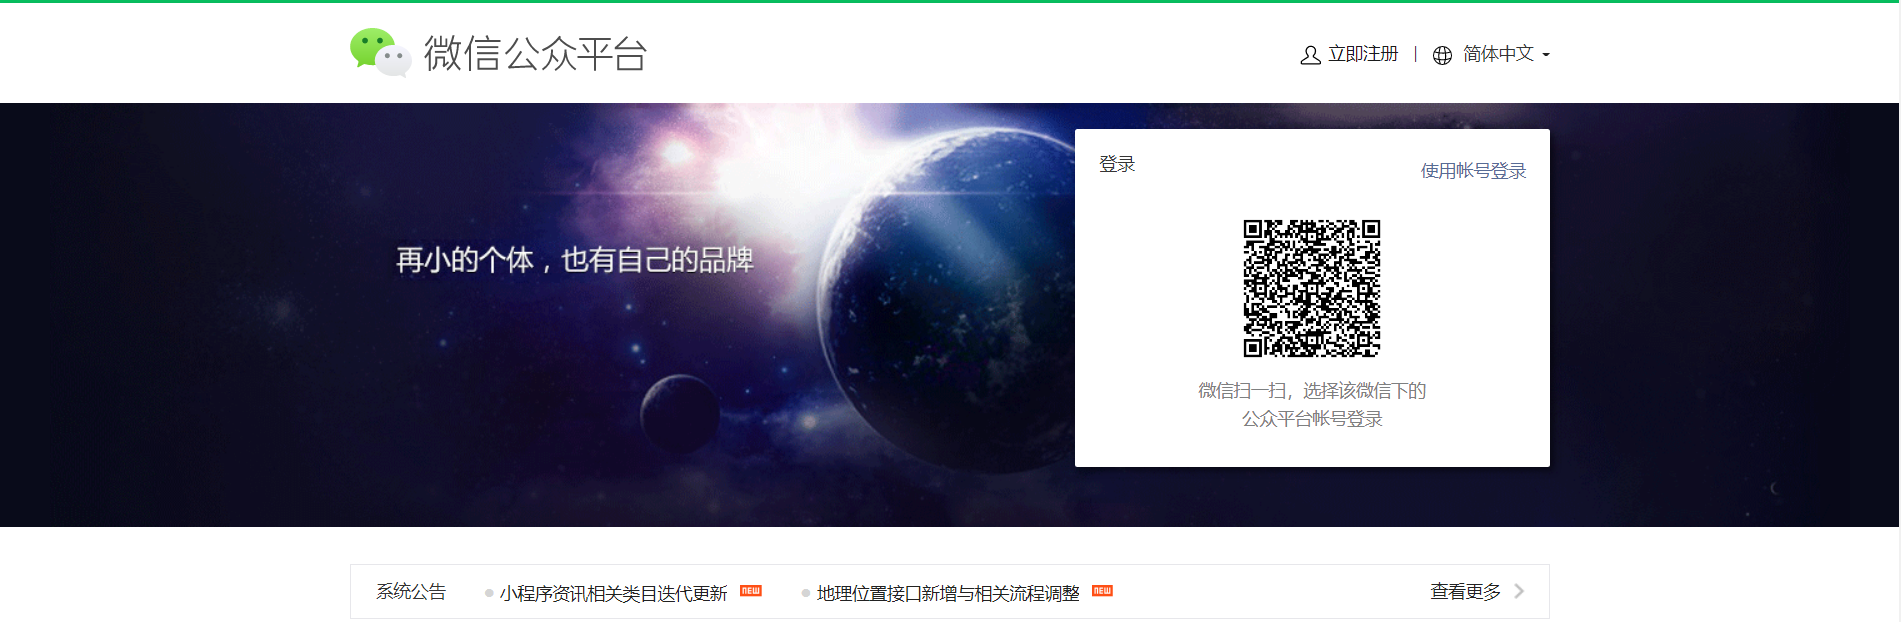1901x622 pixels.
Task: Click the user silhouette icon beside 立即注册
Action: (x=1310, y=55)
